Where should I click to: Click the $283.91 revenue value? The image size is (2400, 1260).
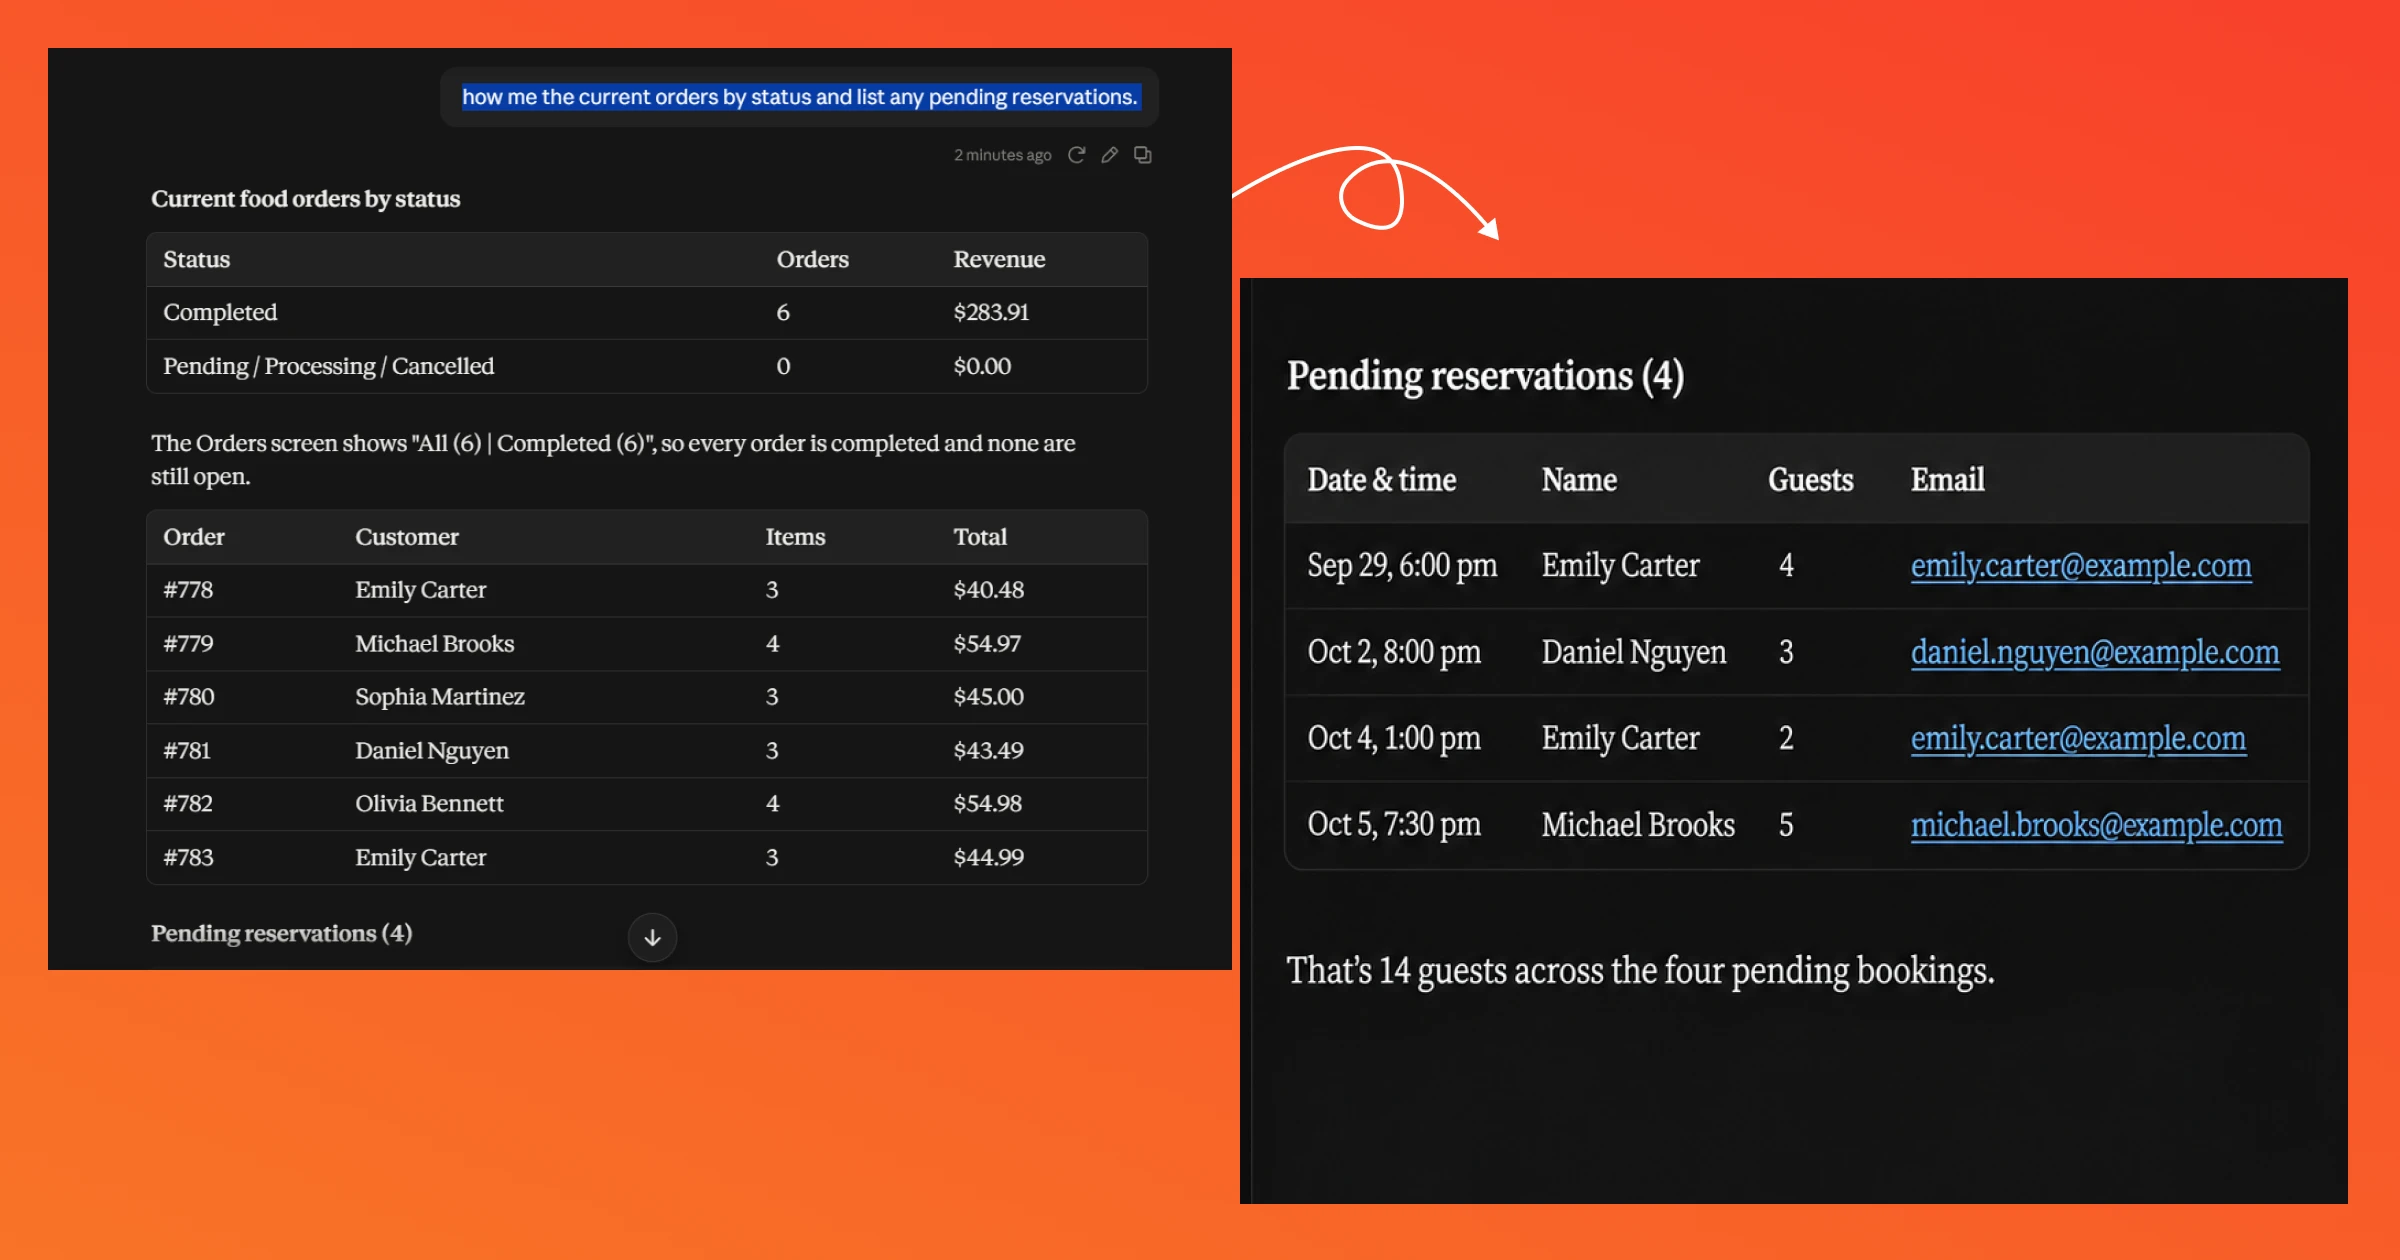[x=991, y=312]
